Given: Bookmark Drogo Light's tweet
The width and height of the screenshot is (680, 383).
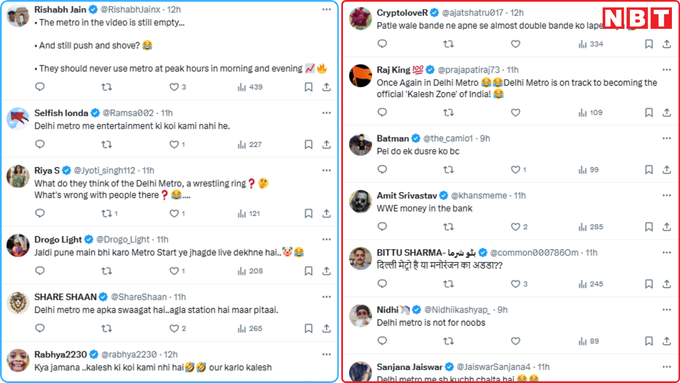Looking at the screenshot, I should pos(308,271).
